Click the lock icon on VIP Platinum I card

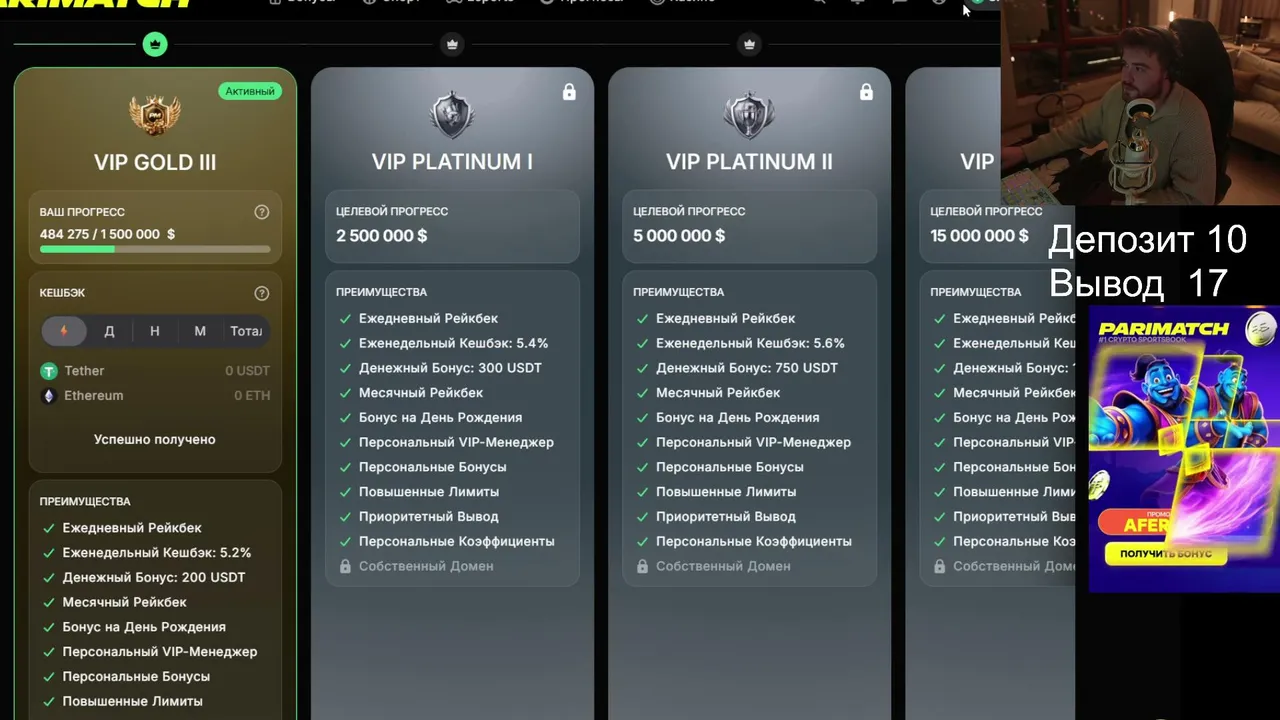[x=569, y=92]
